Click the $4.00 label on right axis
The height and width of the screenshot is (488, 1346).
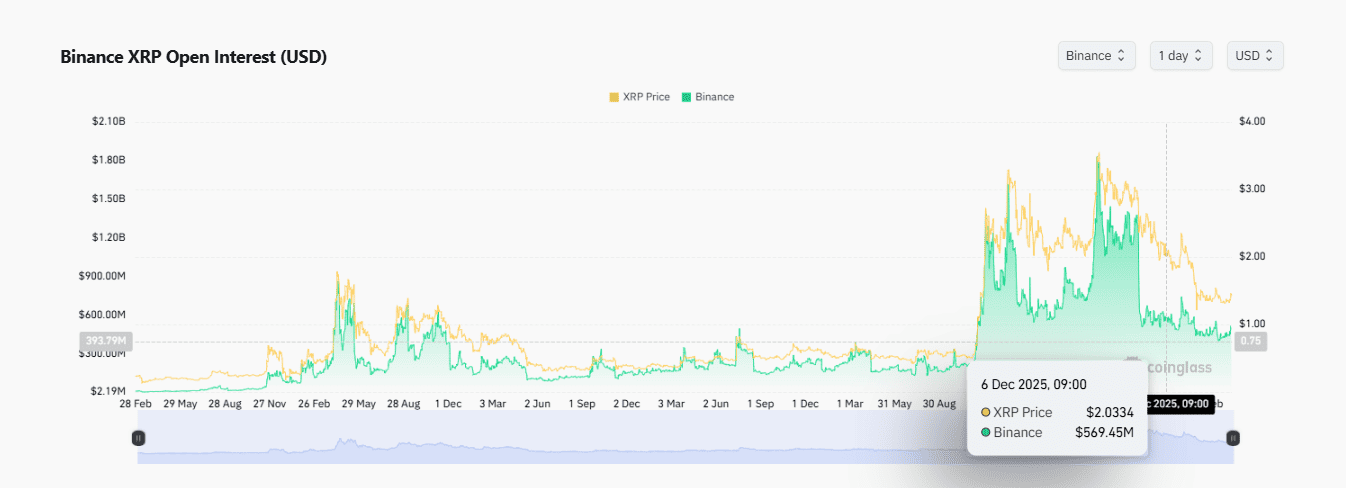click(1252, 121)
